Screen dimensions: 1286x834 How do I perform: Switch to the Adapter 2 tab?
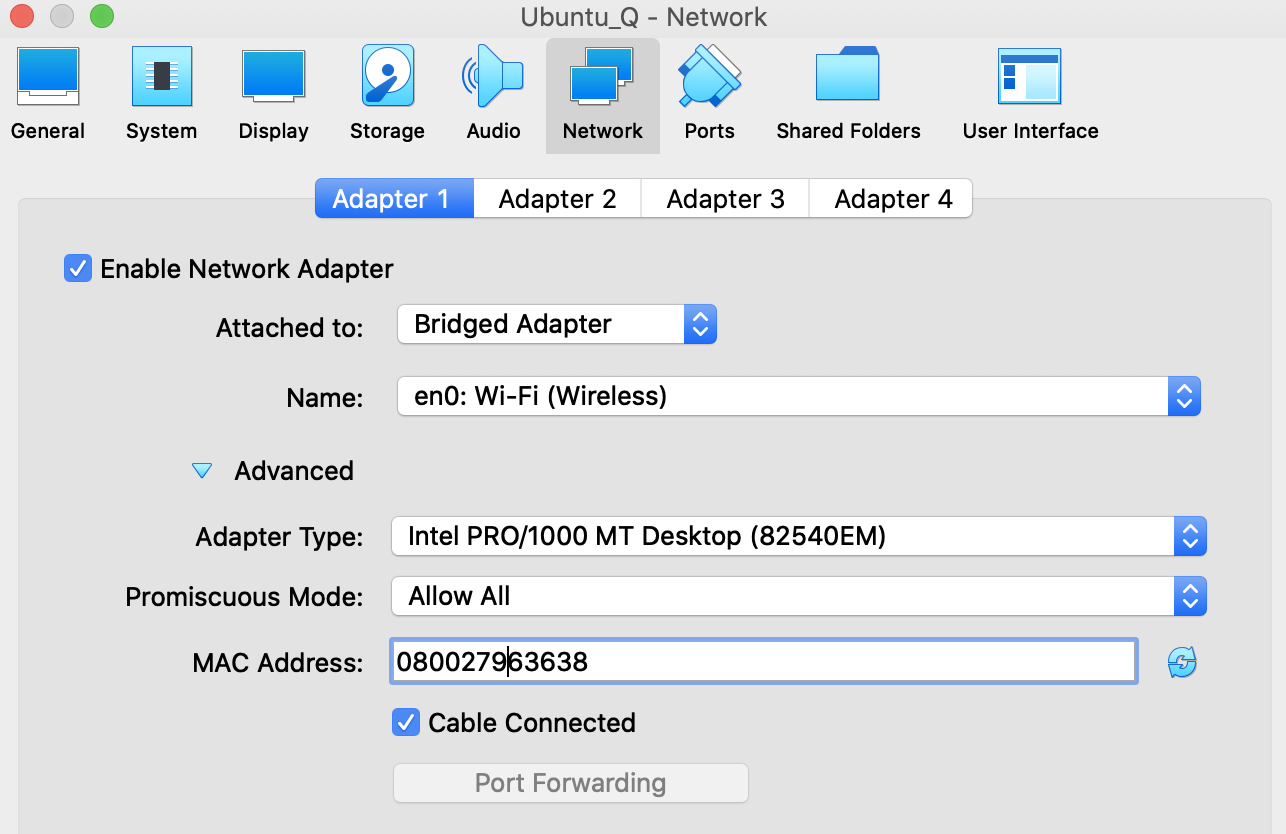(557, 199)
